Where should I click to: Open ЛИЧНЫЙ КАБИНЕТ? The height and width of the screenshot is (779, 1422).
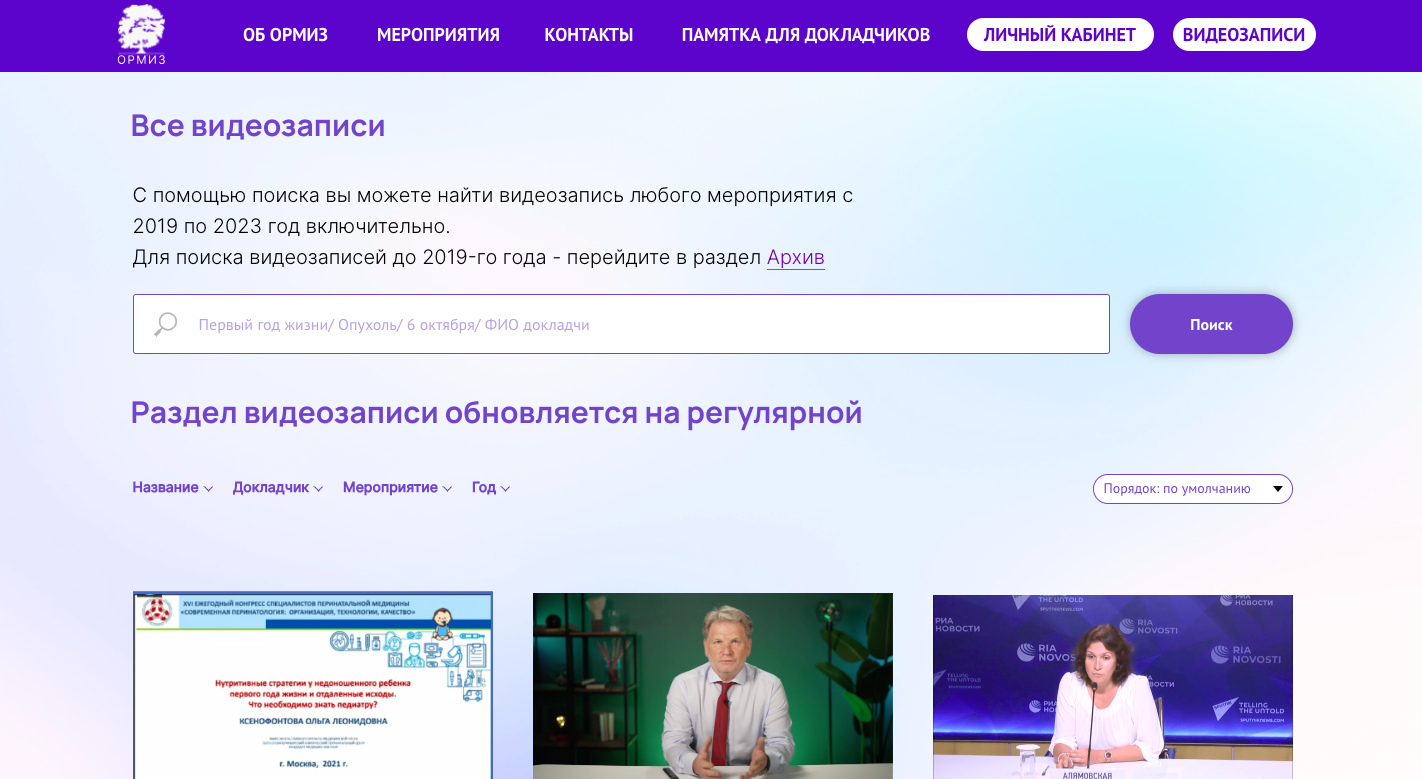[1060, 35]
